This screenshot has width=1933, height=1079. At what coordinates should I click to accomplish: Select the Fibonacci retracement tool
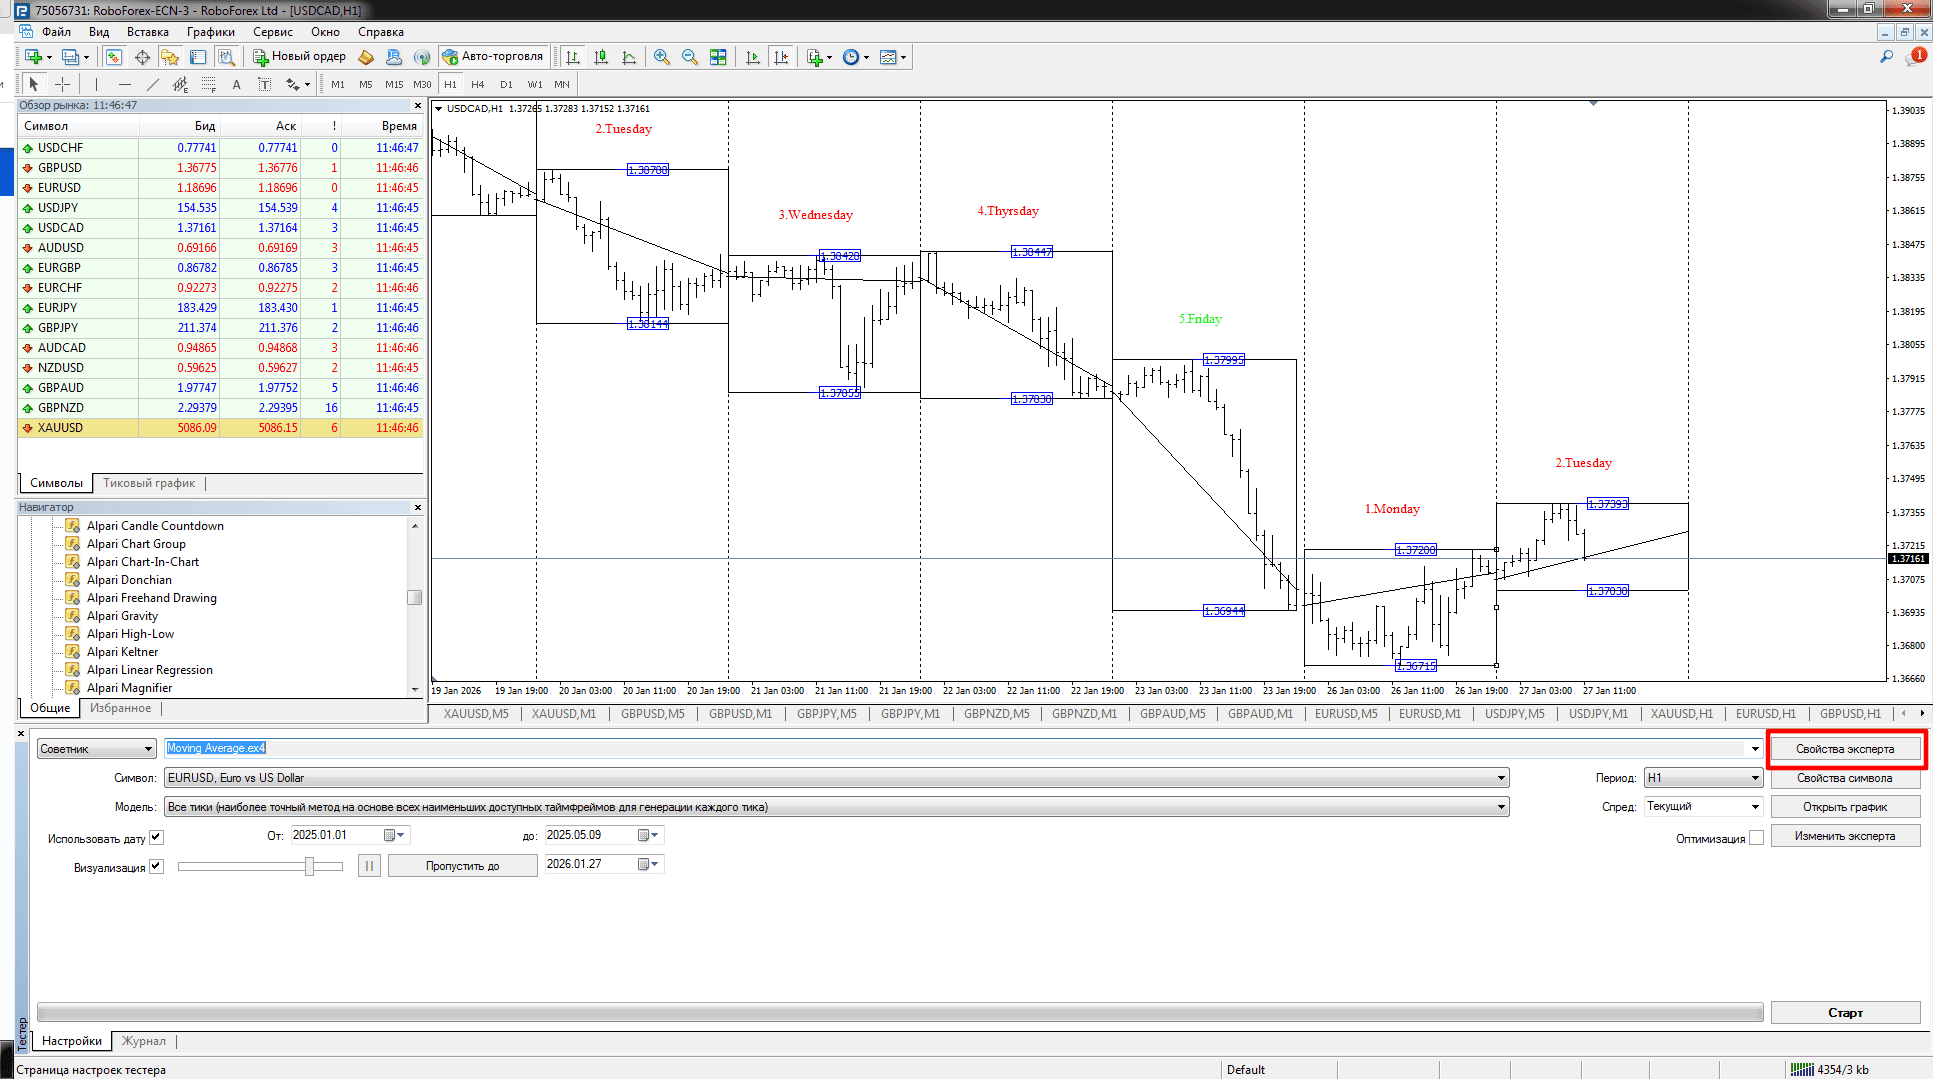[x=208, y=84]
